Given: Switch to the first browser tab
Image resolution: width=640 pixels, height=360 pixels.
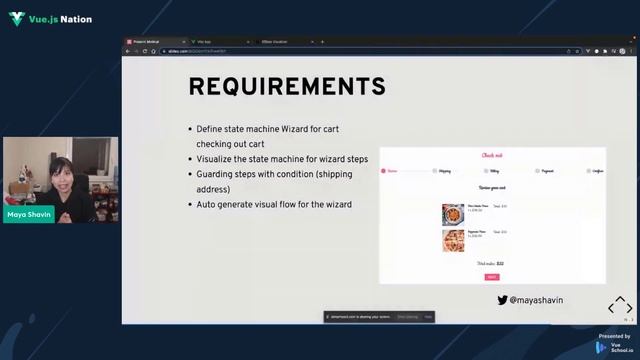Looking at the screenshot, I should [x=155, y=42].
